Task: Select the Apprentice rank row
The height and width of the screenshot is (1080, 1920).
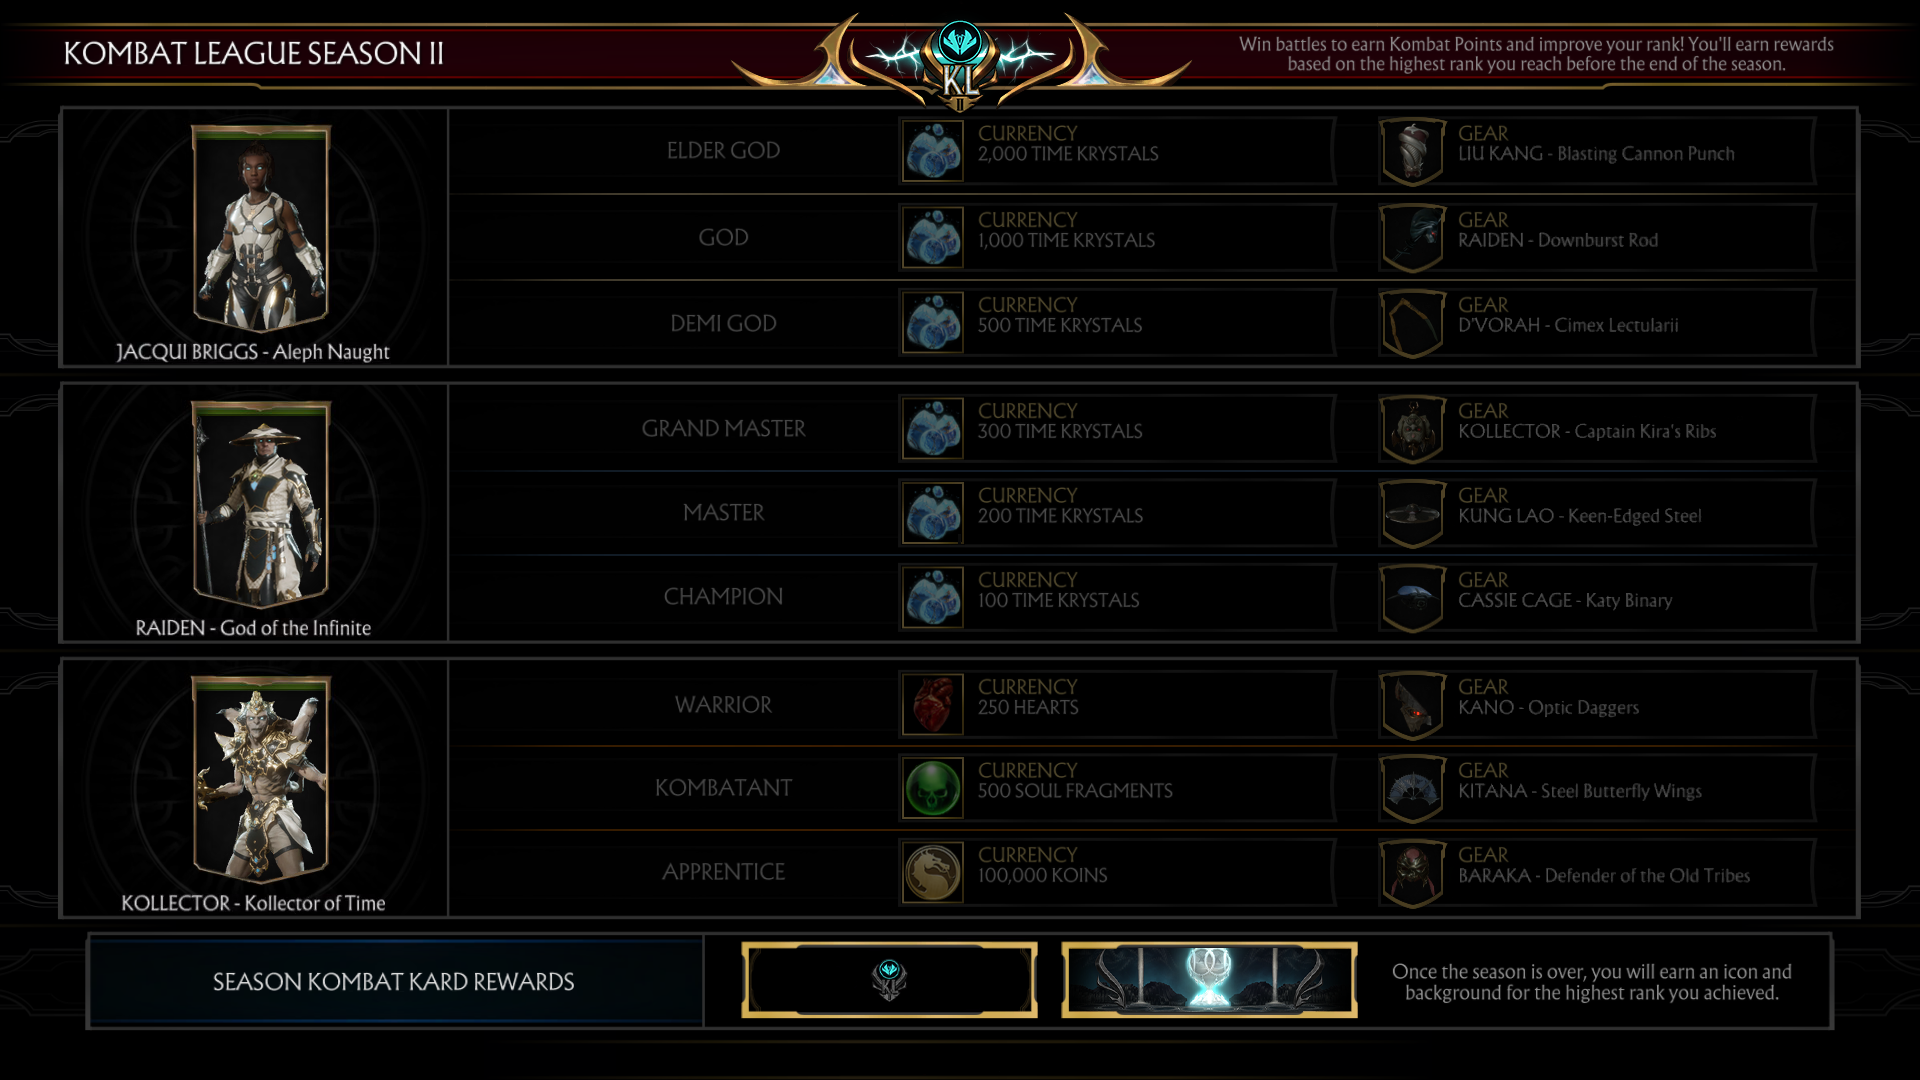Action: pyautogui.click(x=1153, y=872)
